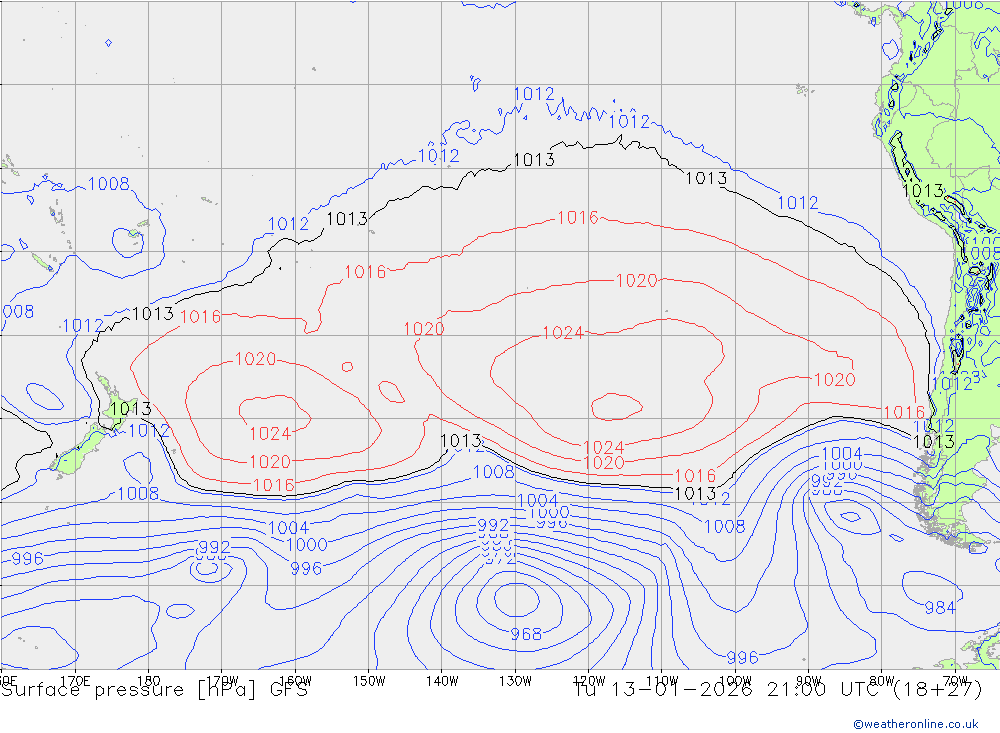Select the 100W longitude axis label
This screenshot has height=733, width=1000.
(x=735, y=681)
